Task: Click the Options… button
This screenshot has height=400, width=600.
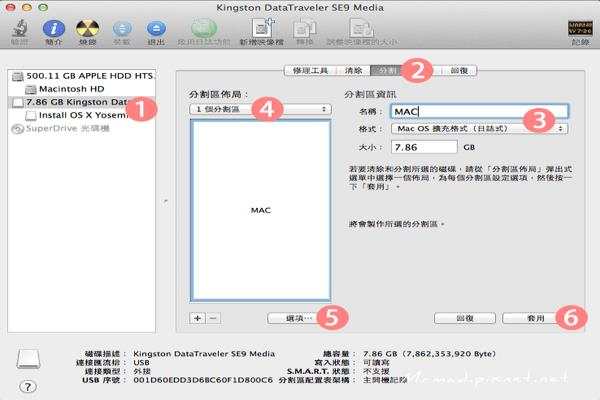Action: click(x=298, y=318)
